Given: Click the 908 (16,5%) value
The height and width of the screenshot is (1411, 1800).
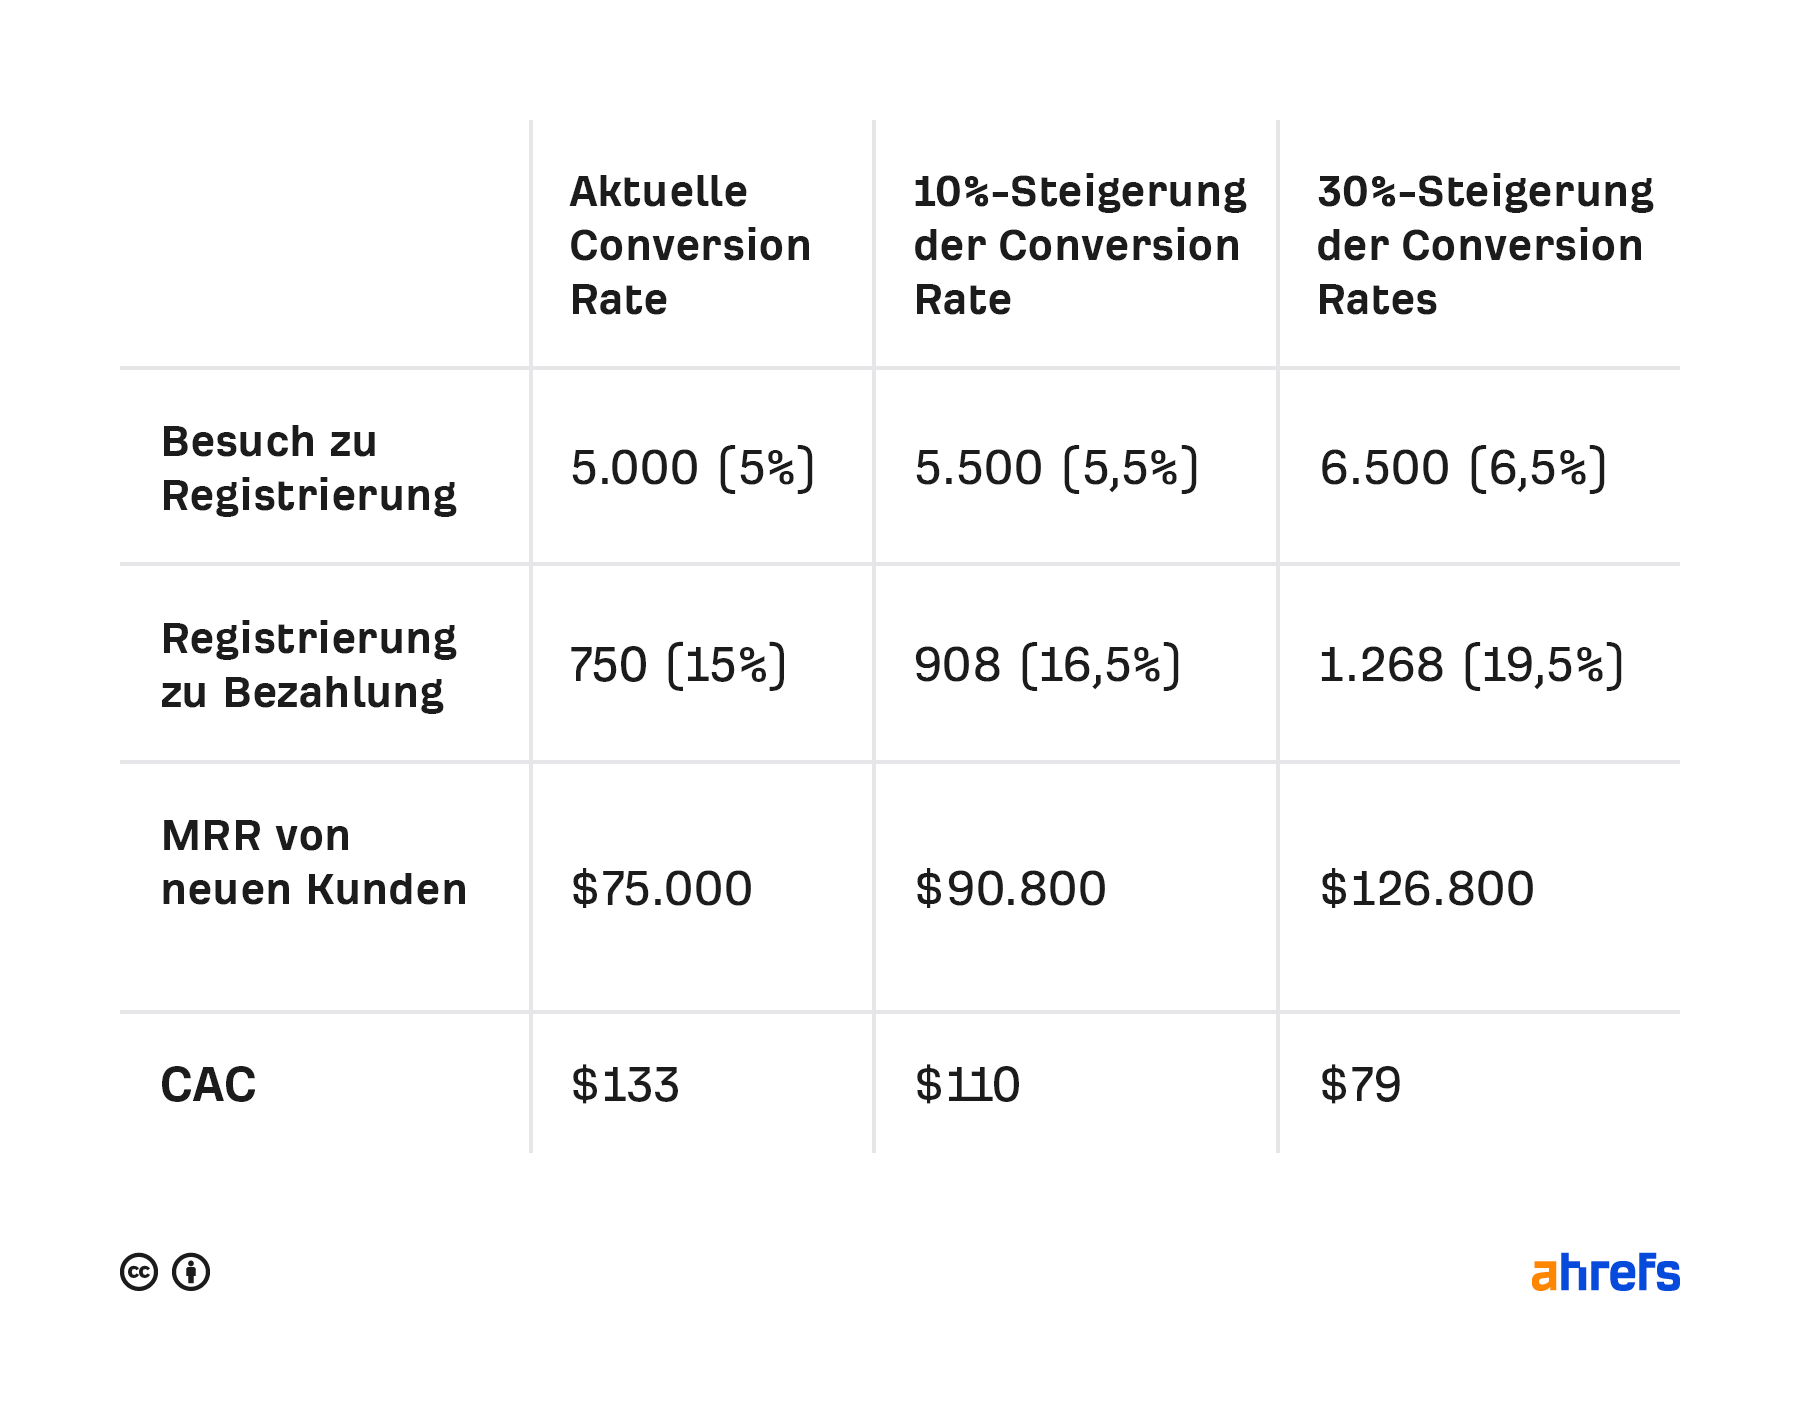Looking at the screenshot, I should click(x=1047, y=665).
